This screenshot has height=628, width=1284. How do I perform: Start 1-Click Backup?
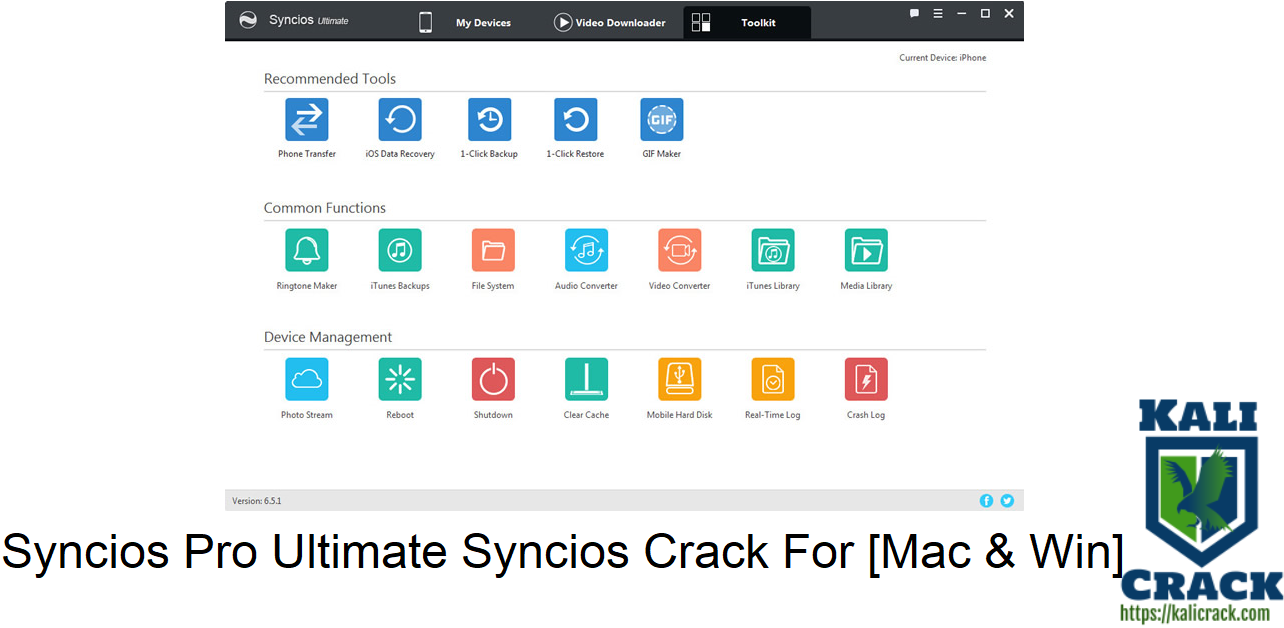click(490, 120)
